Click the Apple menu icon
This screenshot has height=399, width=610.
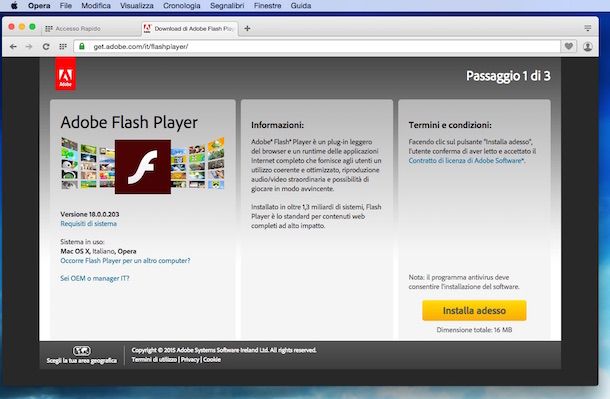click(x=14, y=5)
